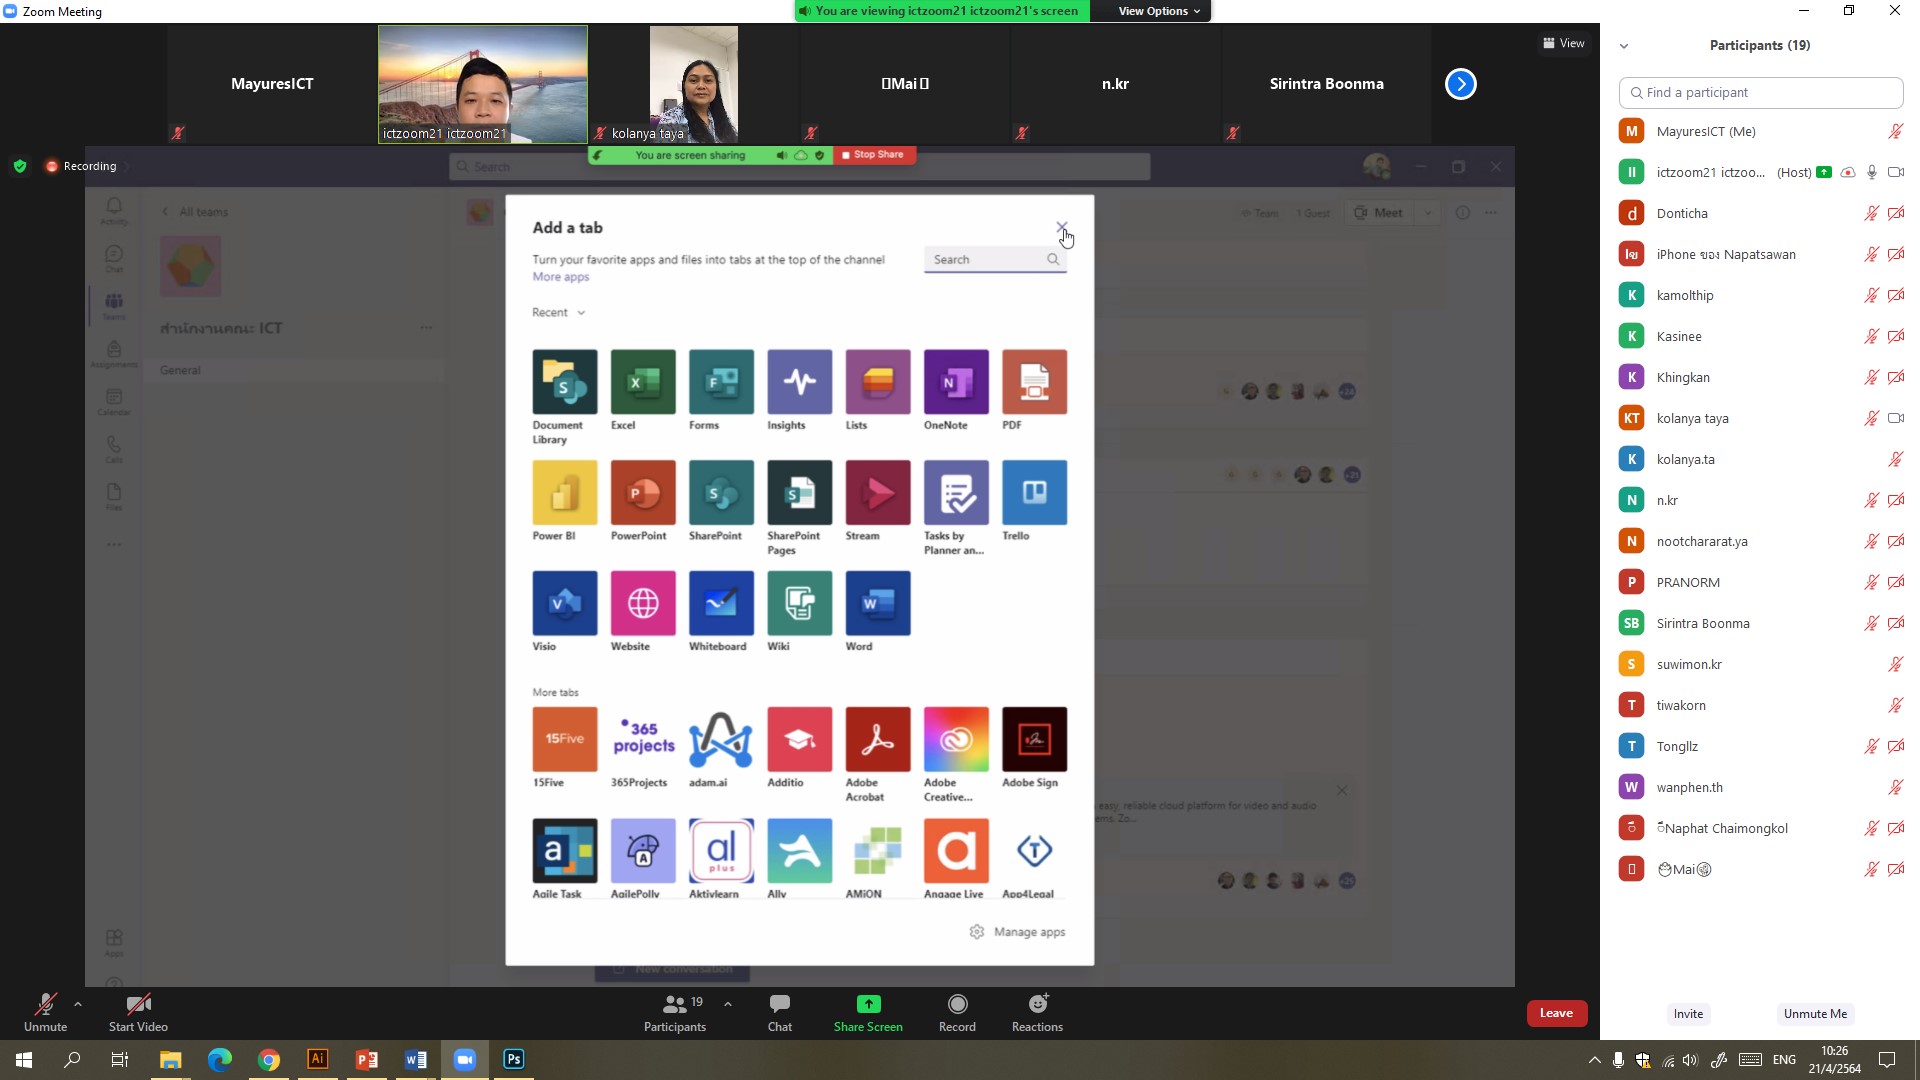Select the Visio app tile
Viewport: 1920px width, 1080px height.
pyautogui.click(x=565, y=603)
